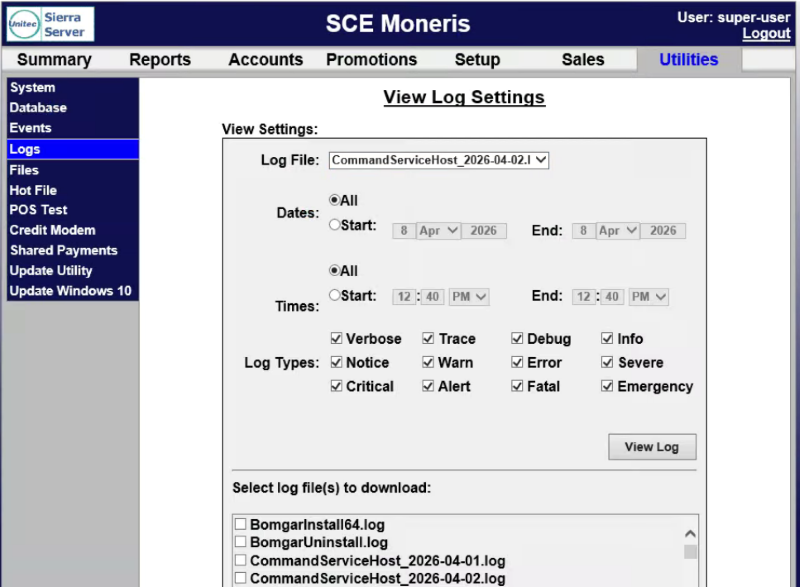The width and height of the screenshot is (800, 587).
Task: Open the Reports tab
Action: coord(160,60)
